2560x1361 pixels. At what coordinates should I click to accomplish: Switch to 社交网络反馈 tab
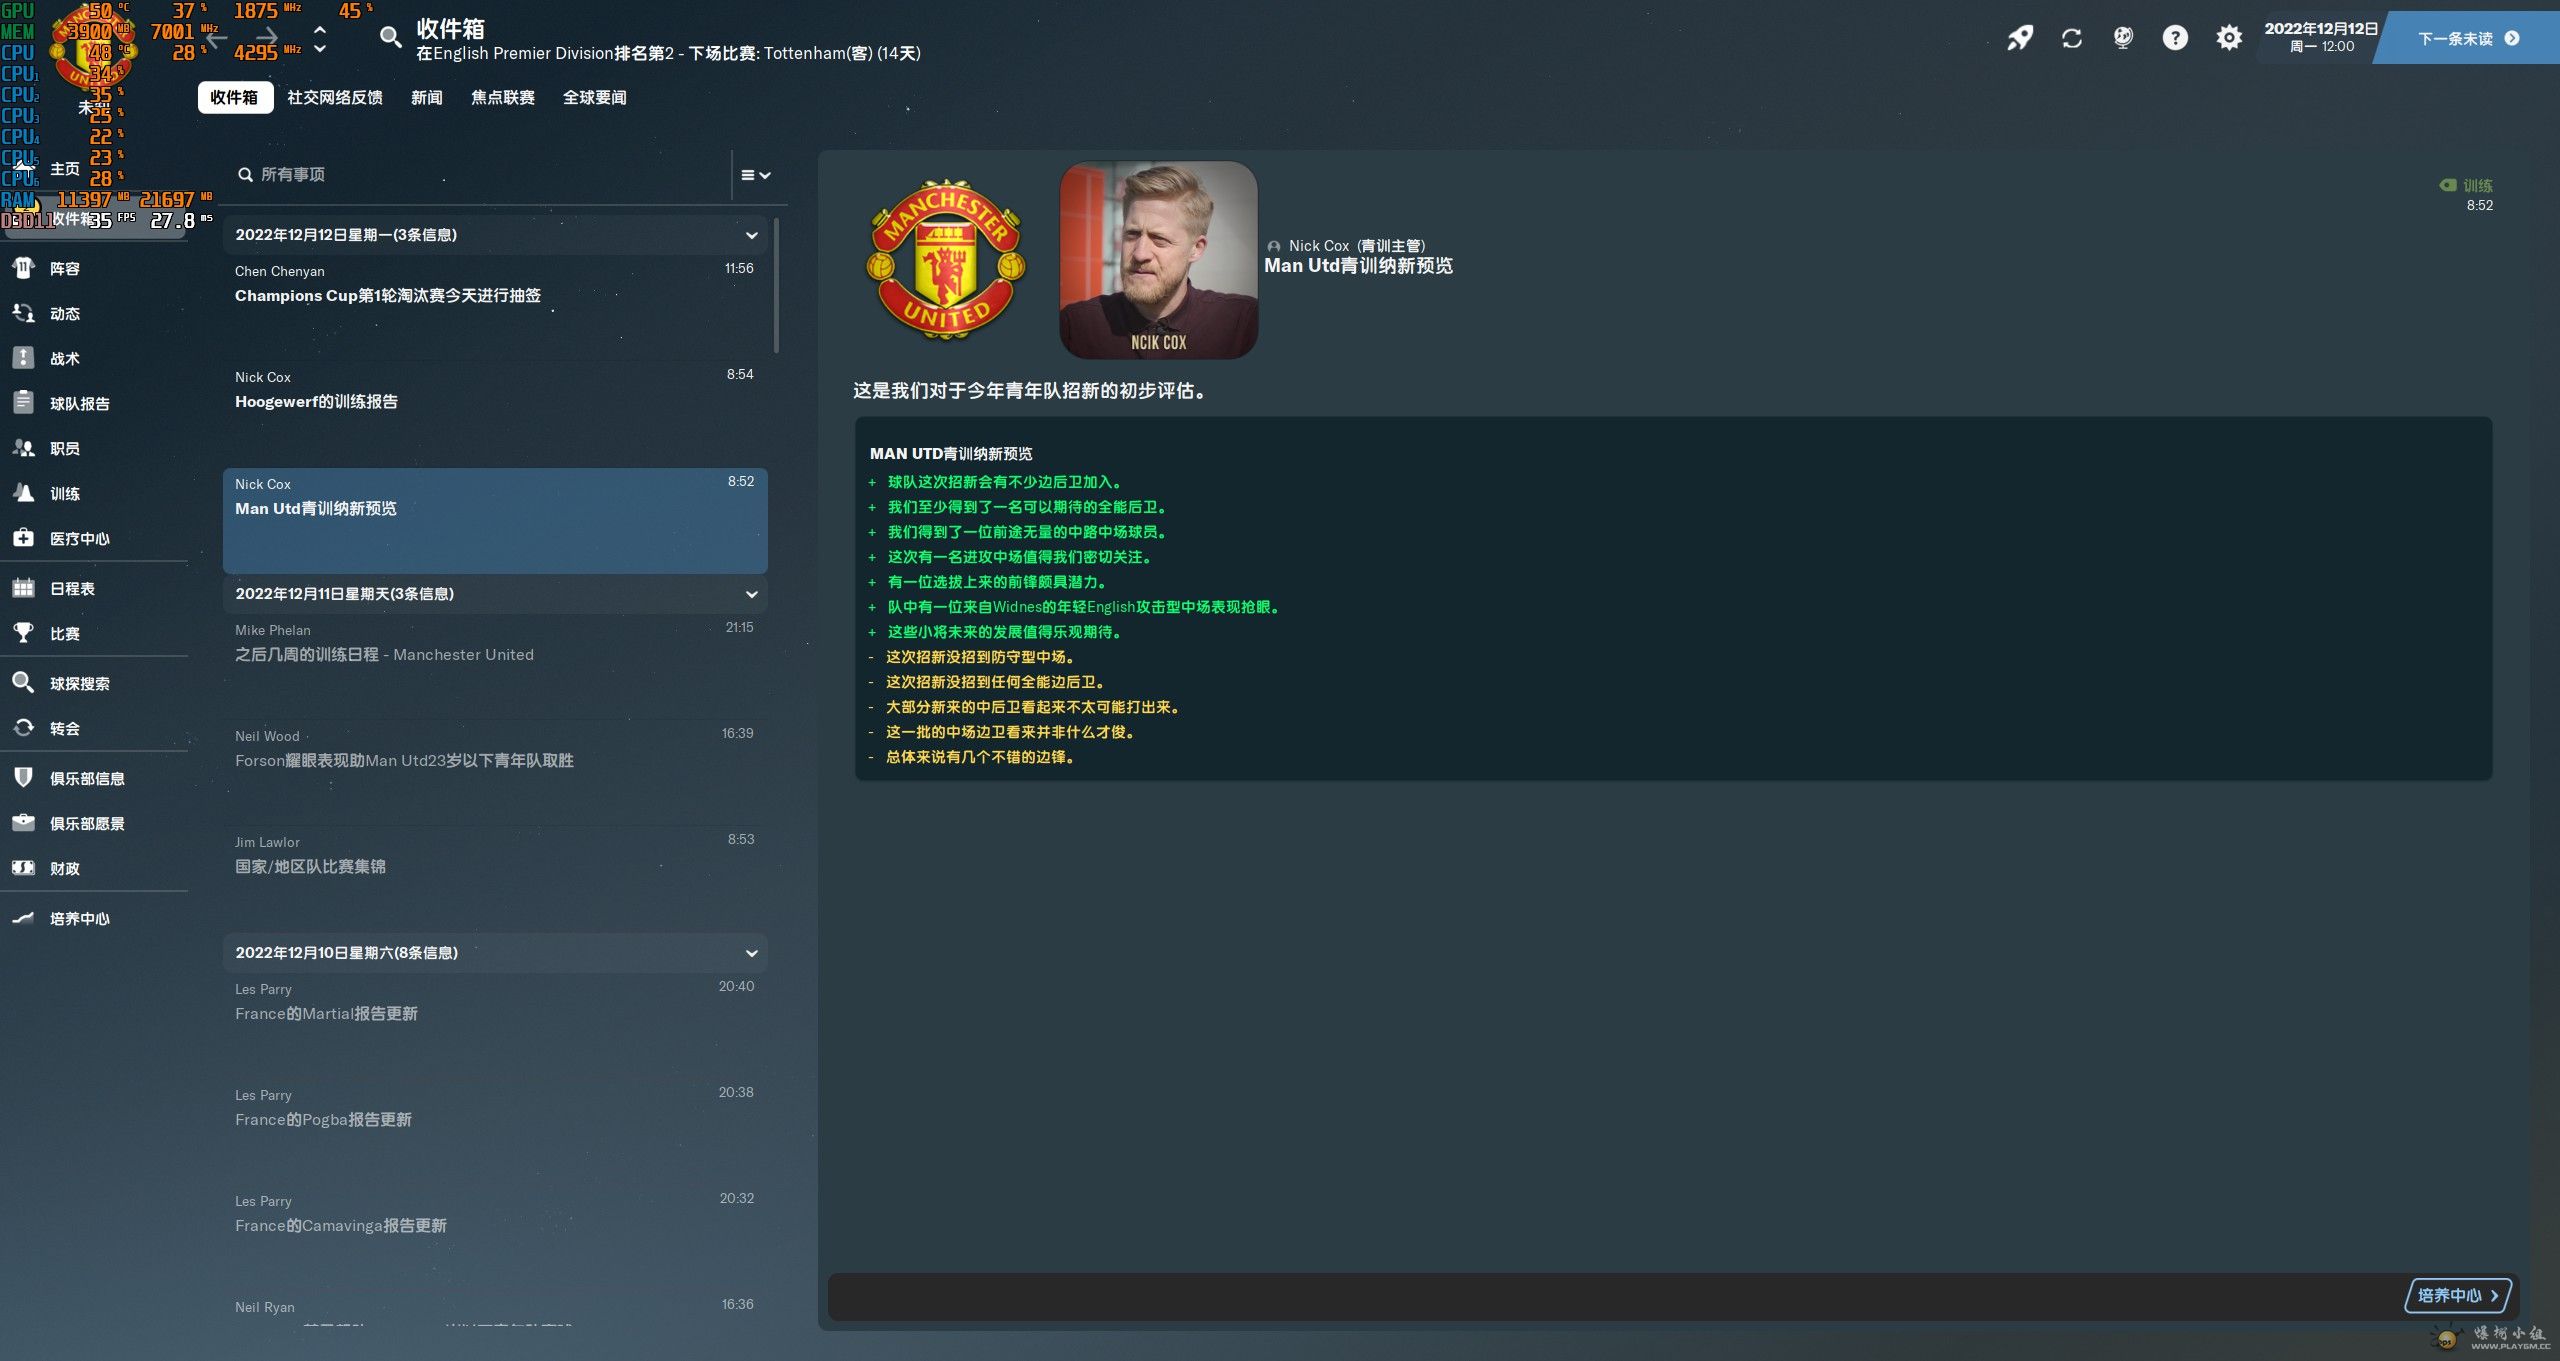pyautogui.click(x=335, y=97)
